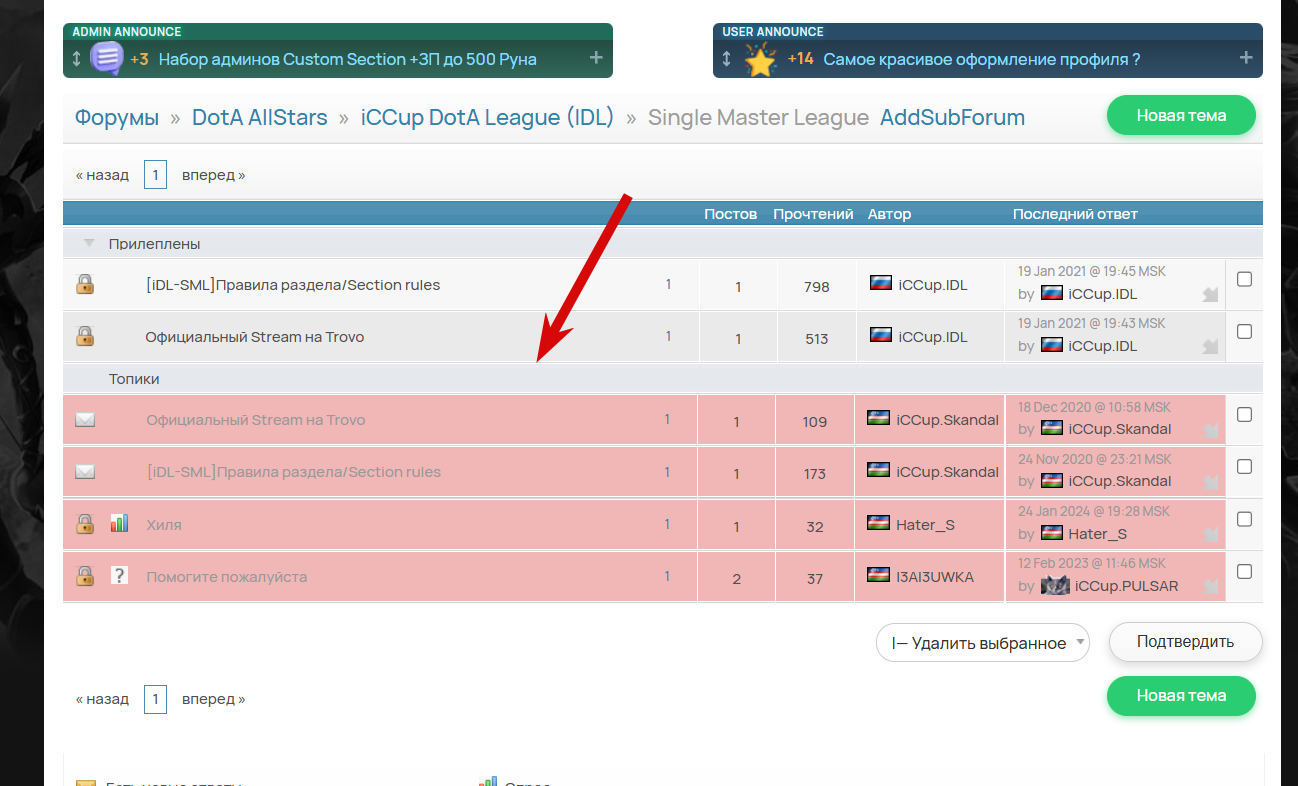Sort by Прочтений column header

[x=813, y=214]
